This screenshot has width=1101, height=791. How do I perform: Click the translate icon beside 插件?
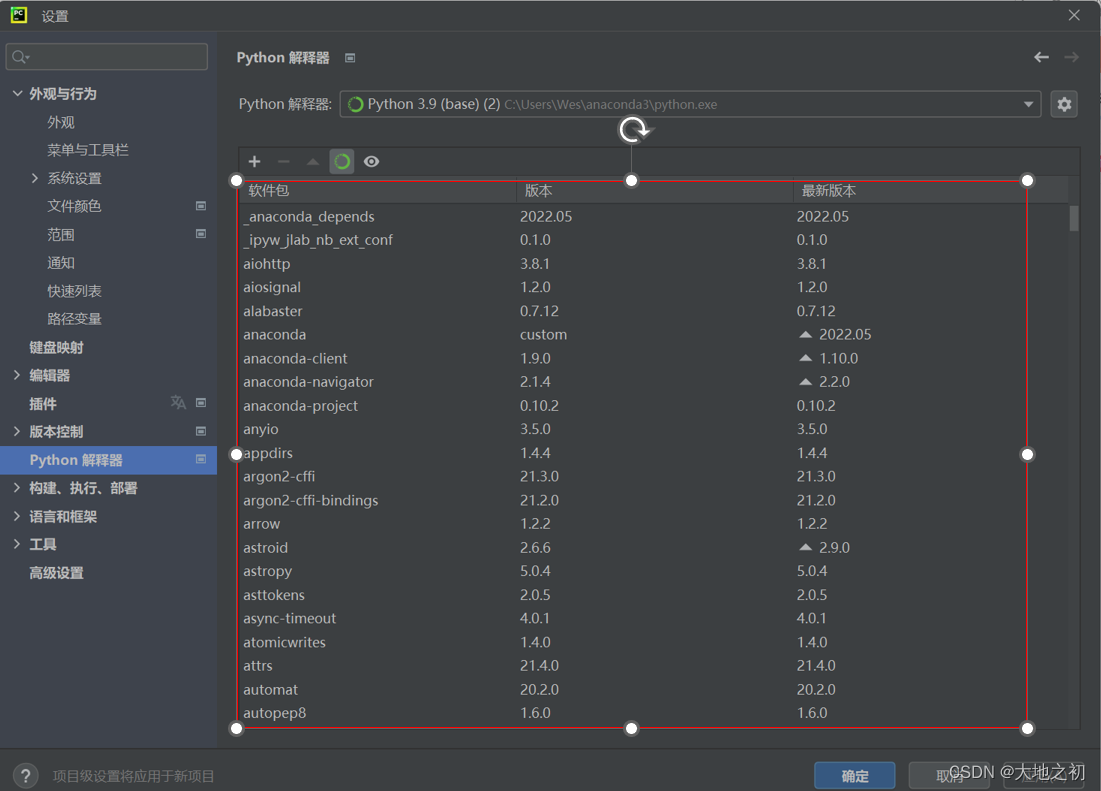(178, 402)
